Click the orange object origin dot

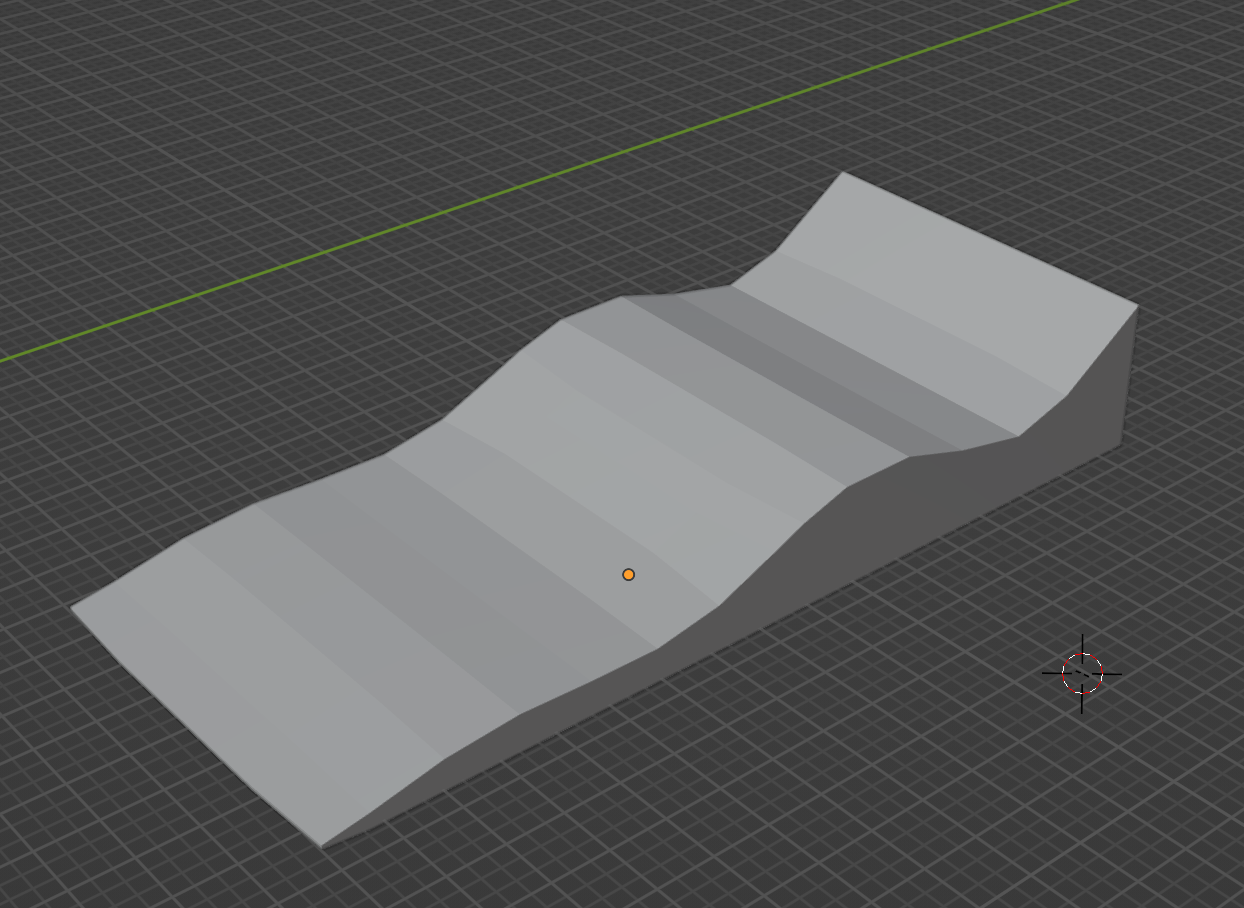[628, 574]
